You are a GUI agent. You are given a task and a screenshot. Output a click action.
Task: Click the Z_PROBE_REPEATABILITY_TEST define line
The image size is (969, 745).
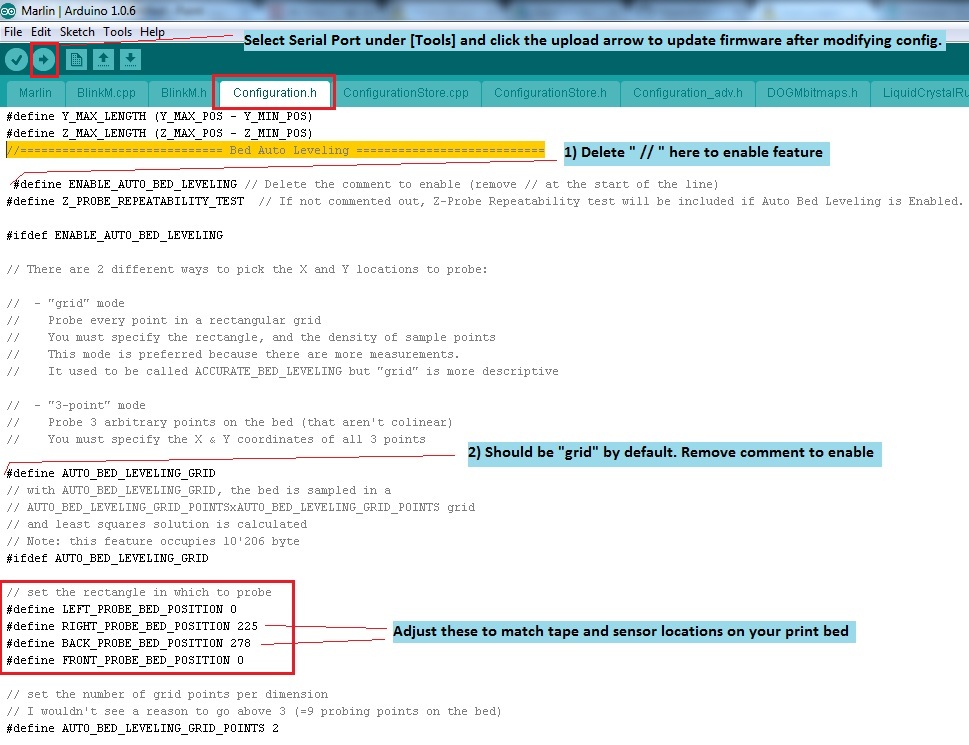point(484,201)
